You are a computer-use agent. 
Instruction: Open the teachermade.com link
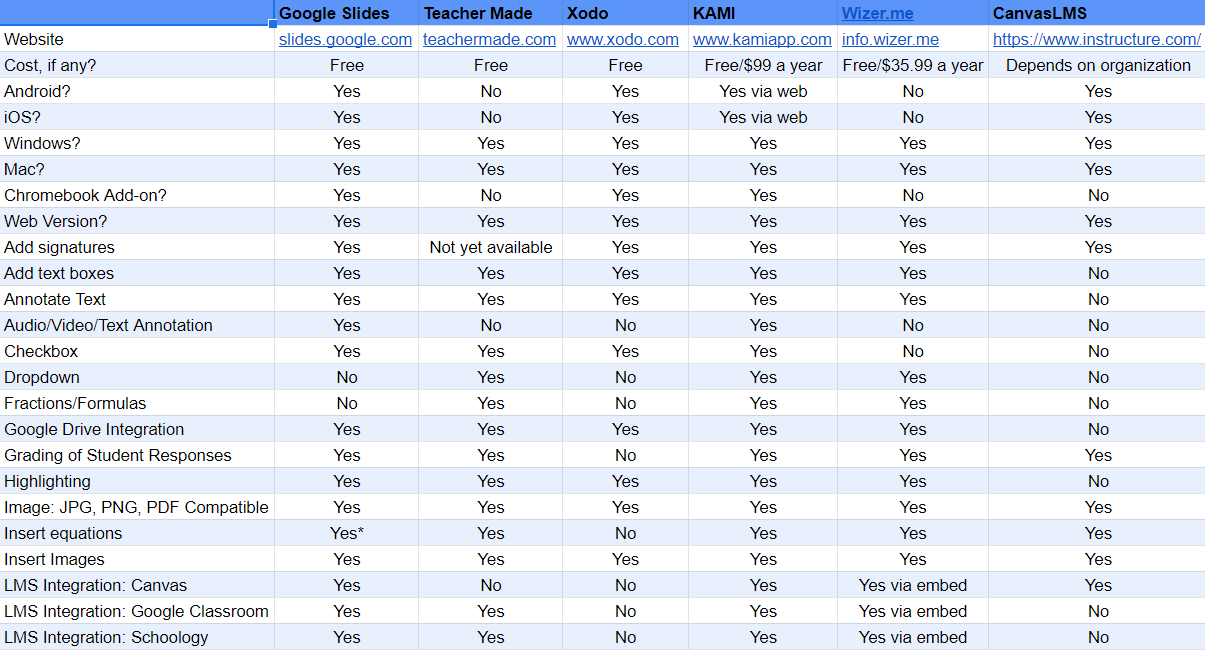(x=489, y=39)
